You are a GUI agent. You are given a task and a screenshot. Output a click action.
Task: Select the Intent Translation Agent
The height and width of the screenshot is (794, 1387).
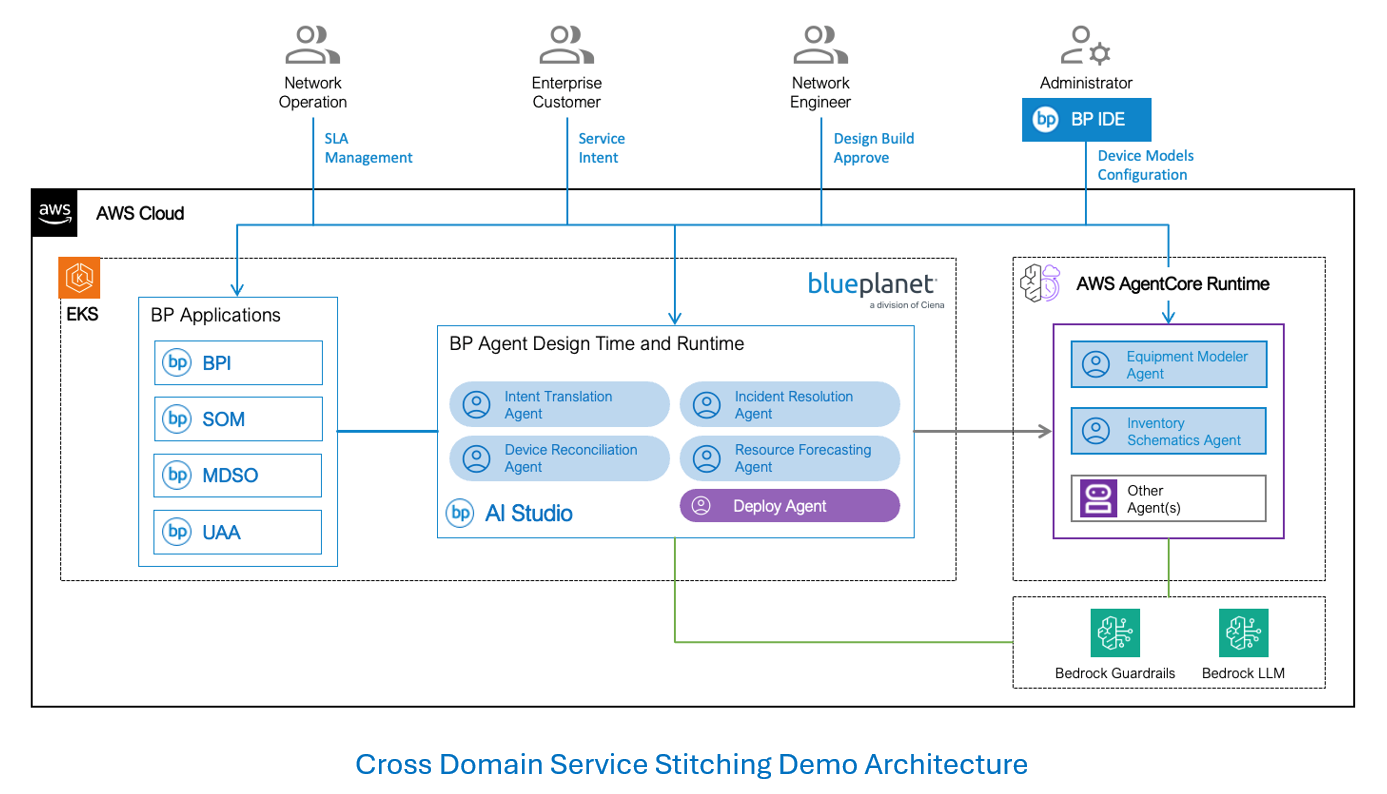(558, 404)
